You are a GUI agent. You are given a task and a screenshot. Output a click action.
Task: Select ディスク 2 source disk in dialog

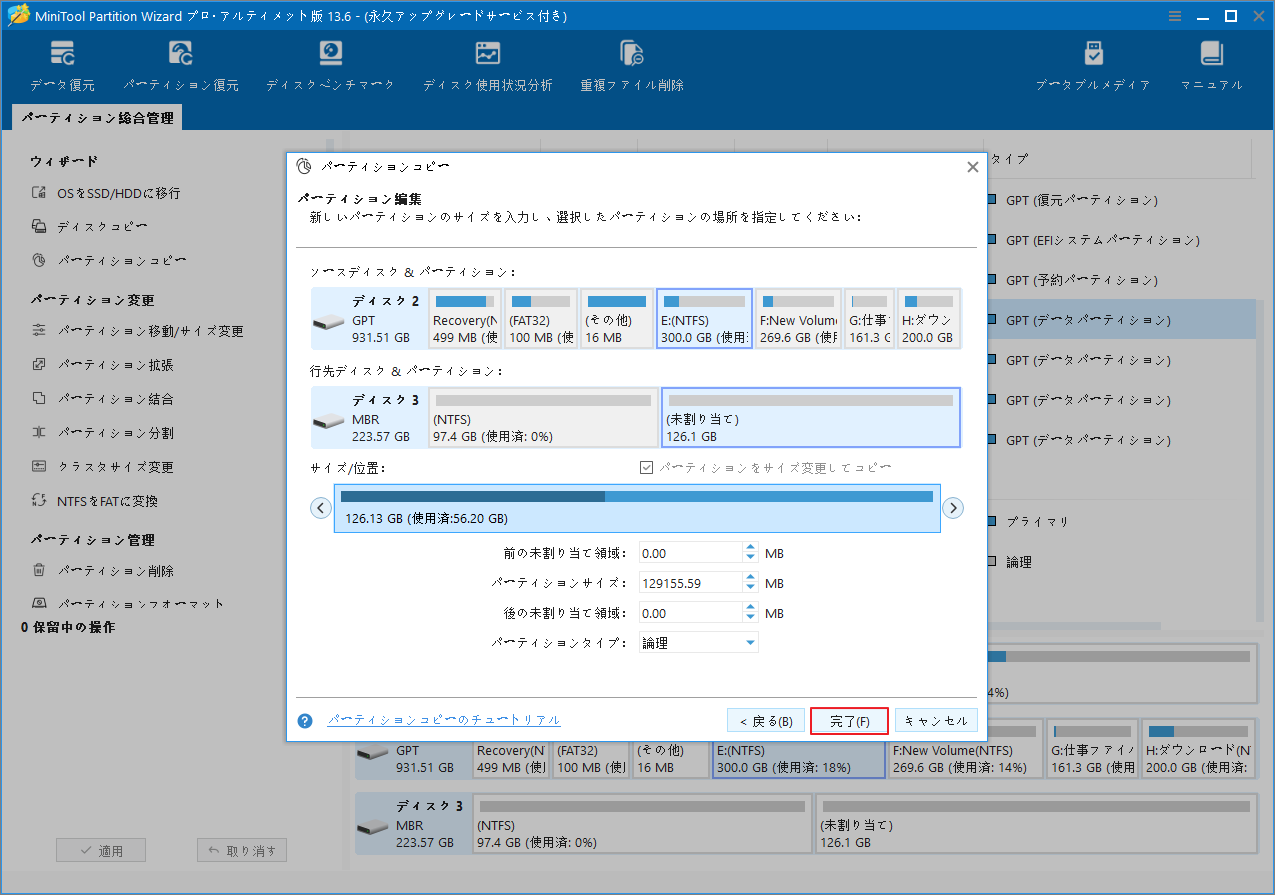tap(369, 318)
